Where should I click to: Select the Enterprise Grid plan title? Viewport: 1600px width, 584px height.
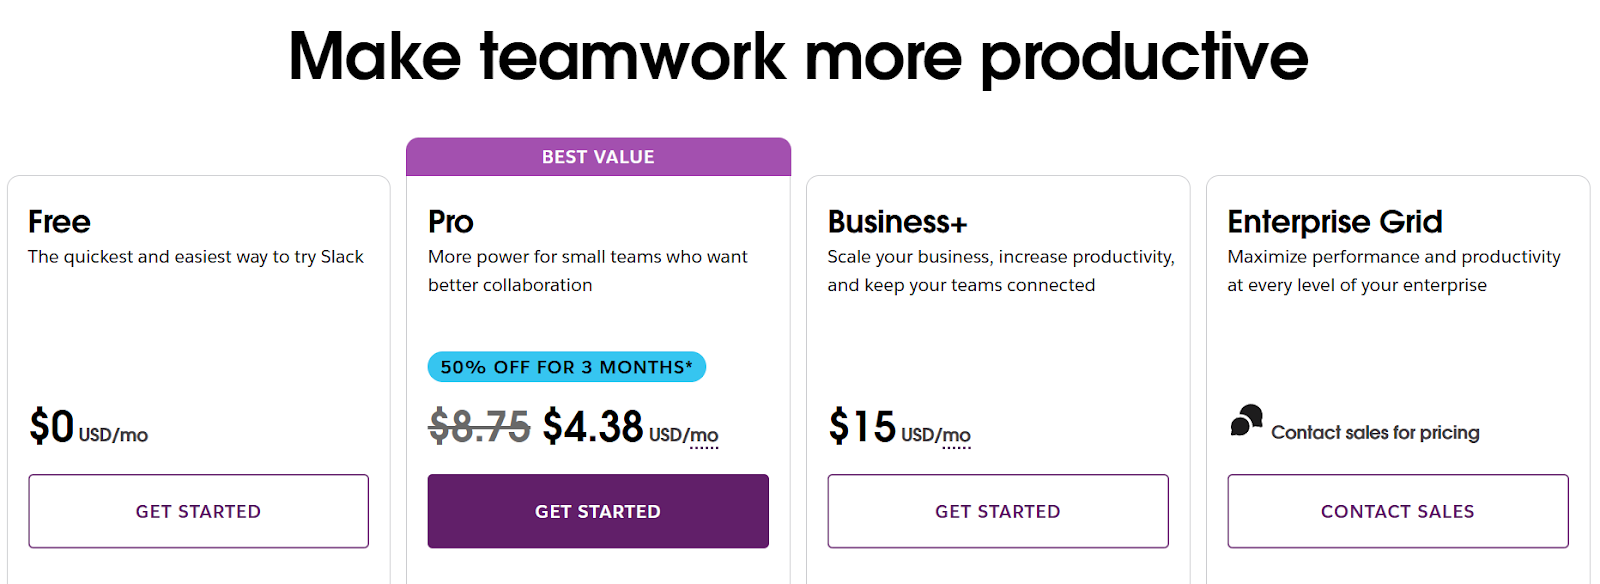(1334, 221)
